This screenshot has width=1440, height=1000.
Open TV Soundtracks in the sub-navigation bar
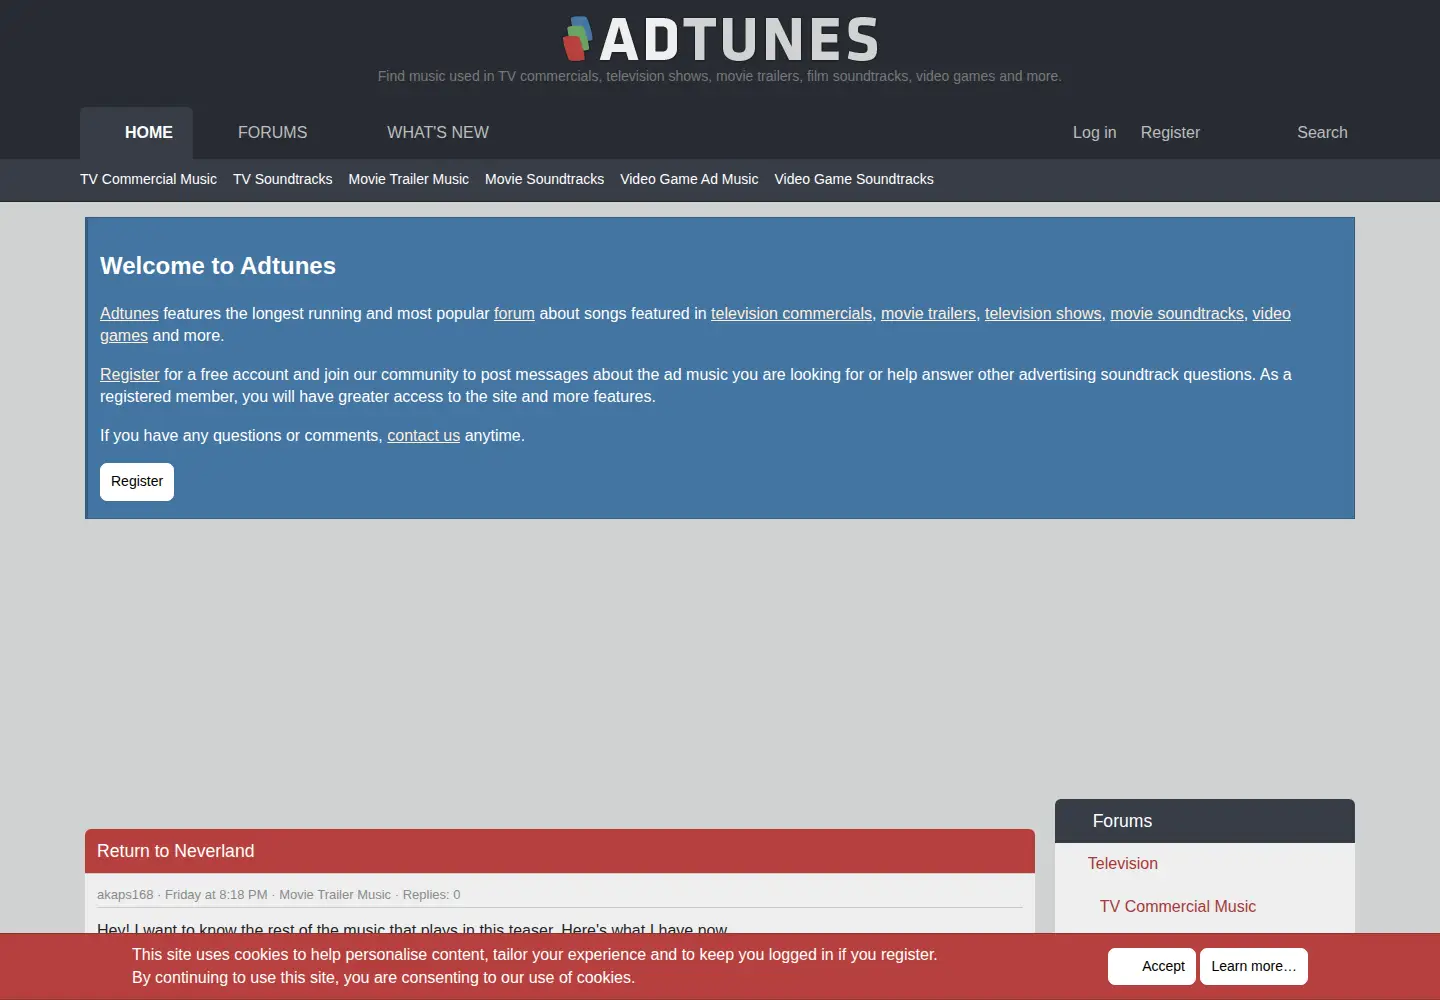pyautogui.click(x=282, y=179)
